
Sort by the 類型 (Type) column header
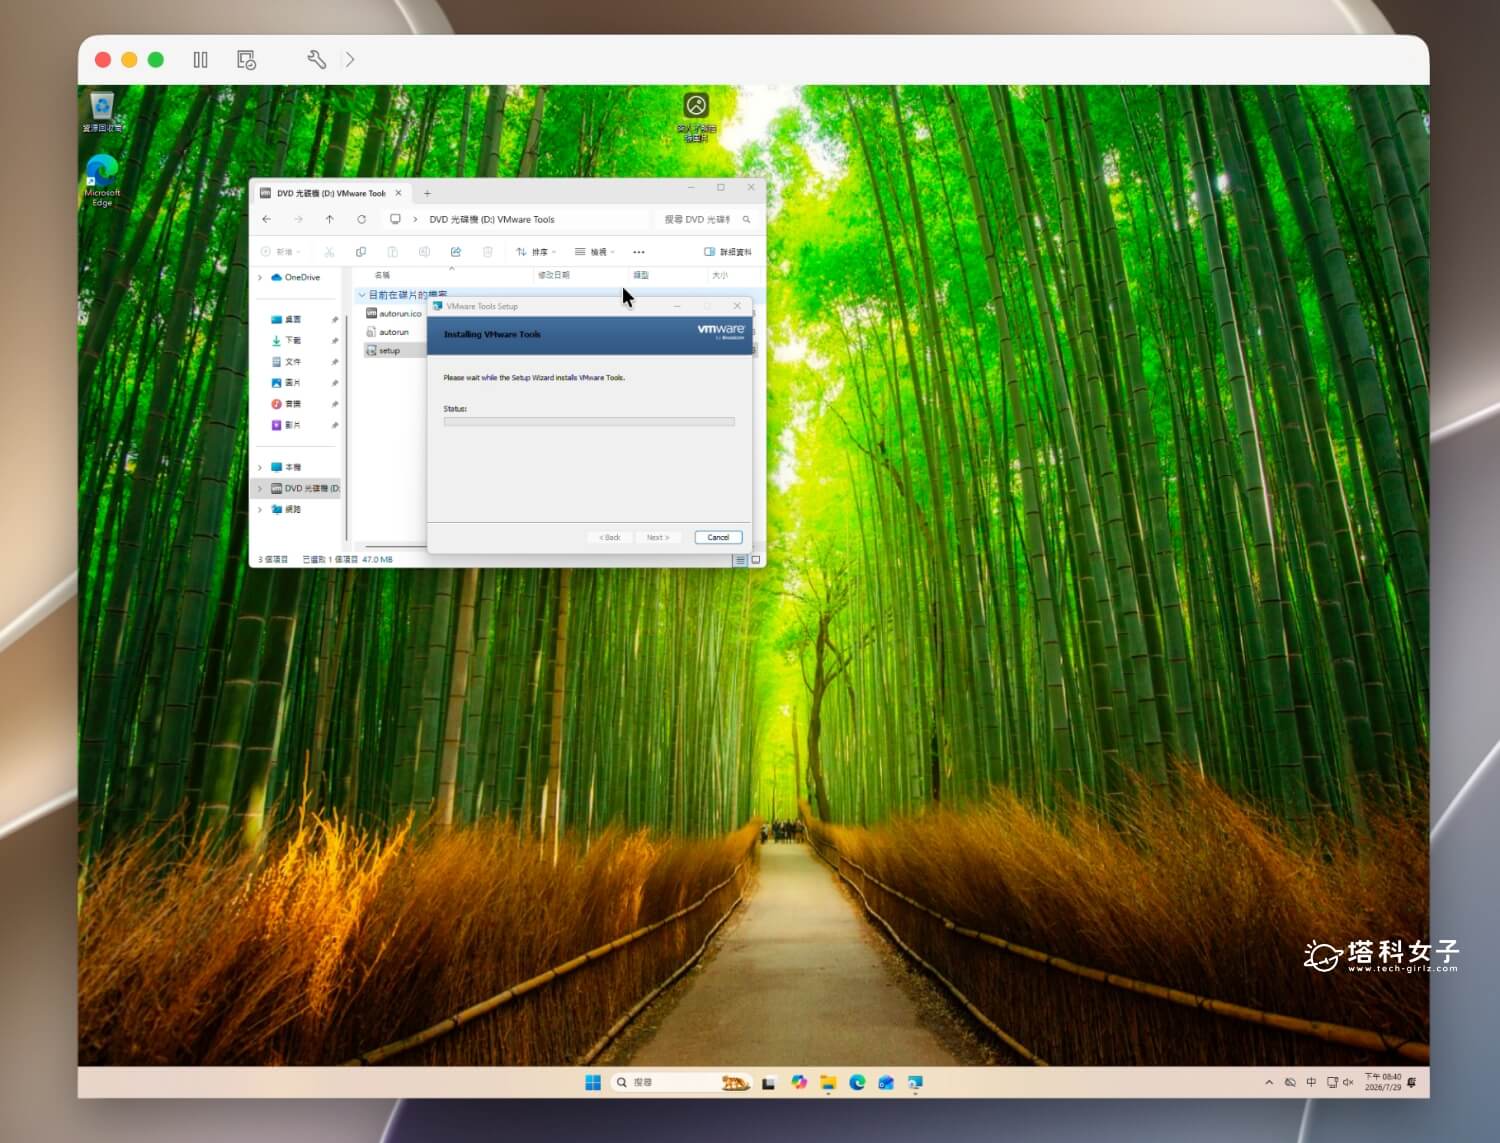click(x=641, y=275)
